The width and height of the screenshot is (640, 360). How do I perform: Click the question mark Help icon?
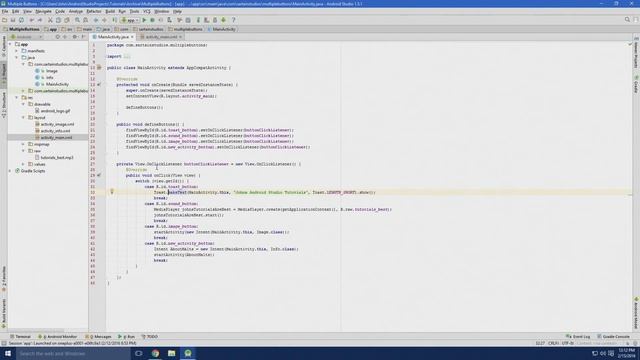[233, 20]
